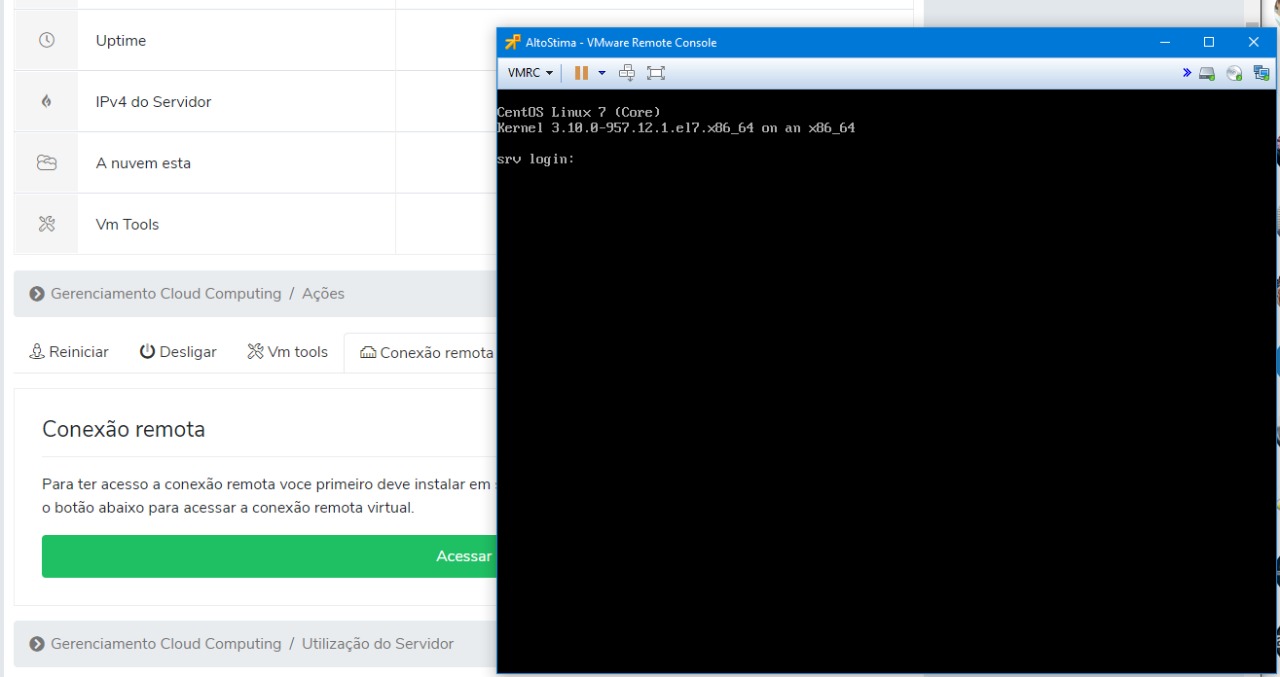This screenshot has height=677, width=1280.
Task: Click the tools icon beside Vm Tools row
Action: [46, 224]
